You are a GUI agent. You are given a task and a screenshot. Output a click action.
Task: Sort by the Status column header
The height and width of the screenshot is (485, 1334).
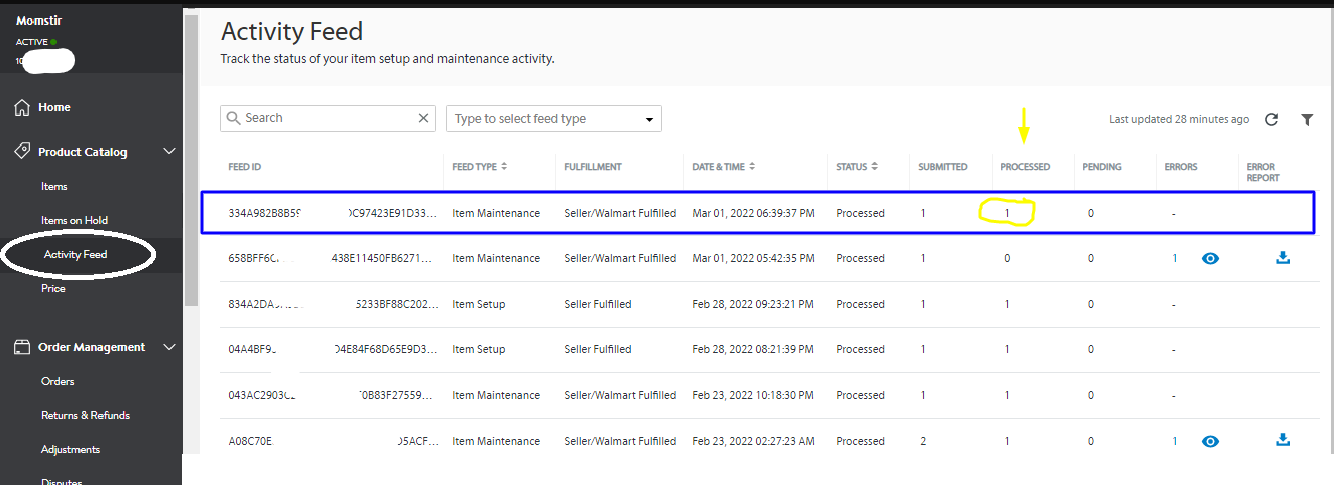(x=857, y=167)
